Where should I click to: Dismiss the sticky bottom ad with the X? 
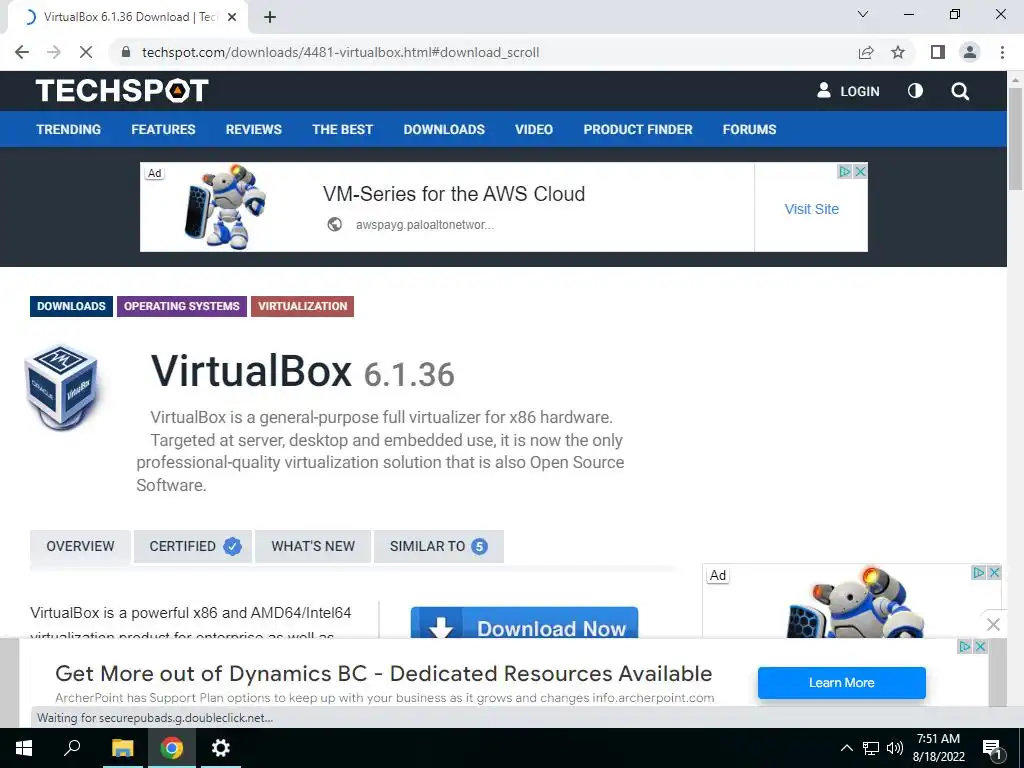993,624
